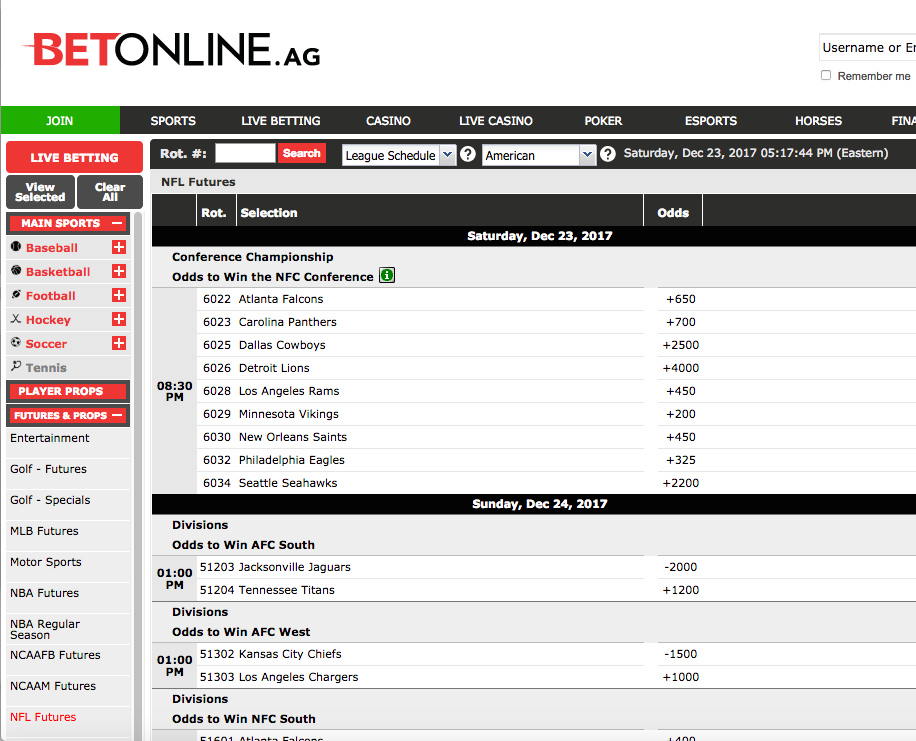Select Los Angeles Chargers +1000 odds

[x=681, y=677]
